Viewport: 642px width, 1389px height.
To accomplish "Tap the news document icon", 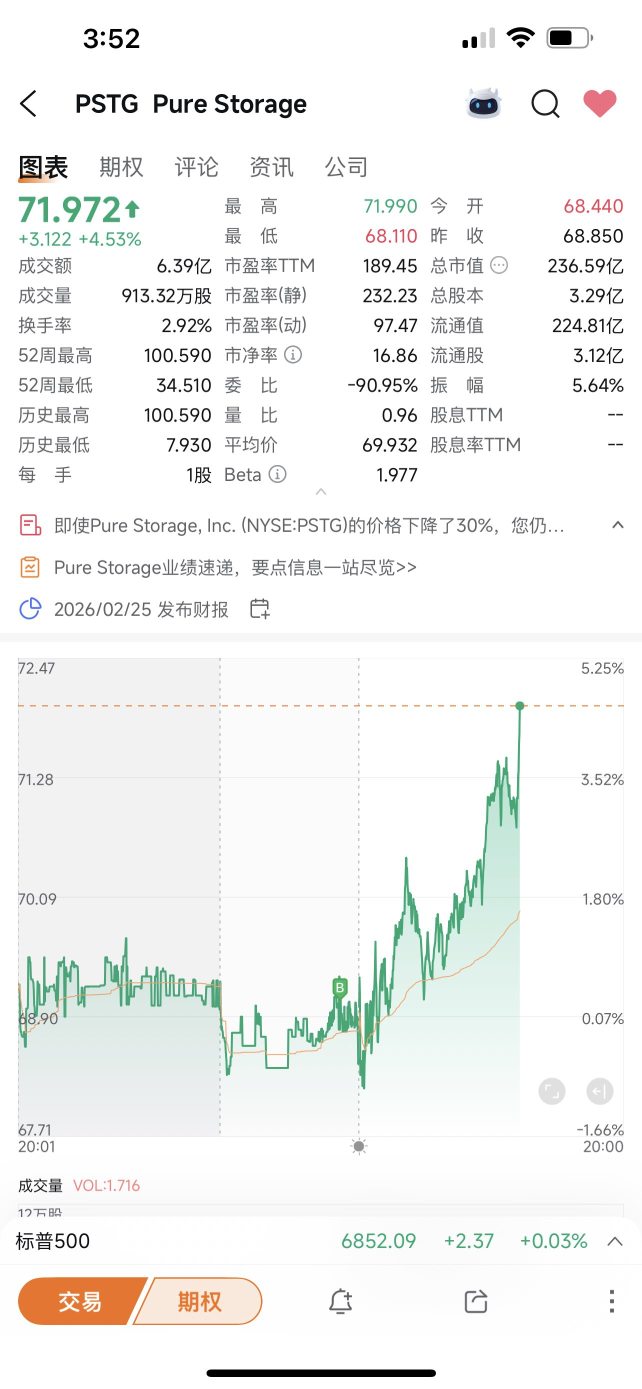I will [x=31, y=525].
